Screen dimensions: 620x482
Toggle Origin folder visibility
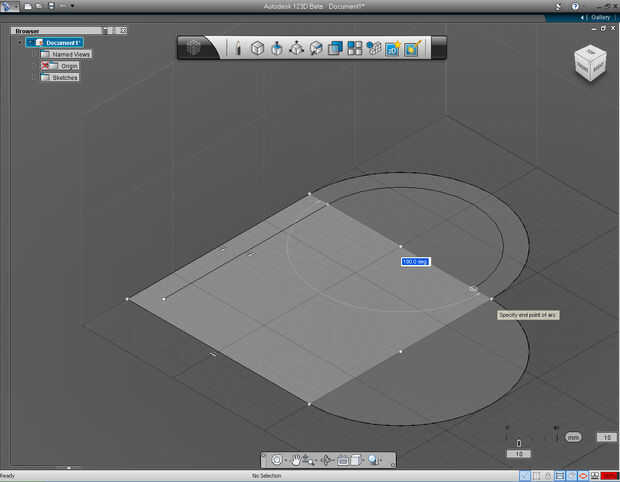[x=46, y=66]
